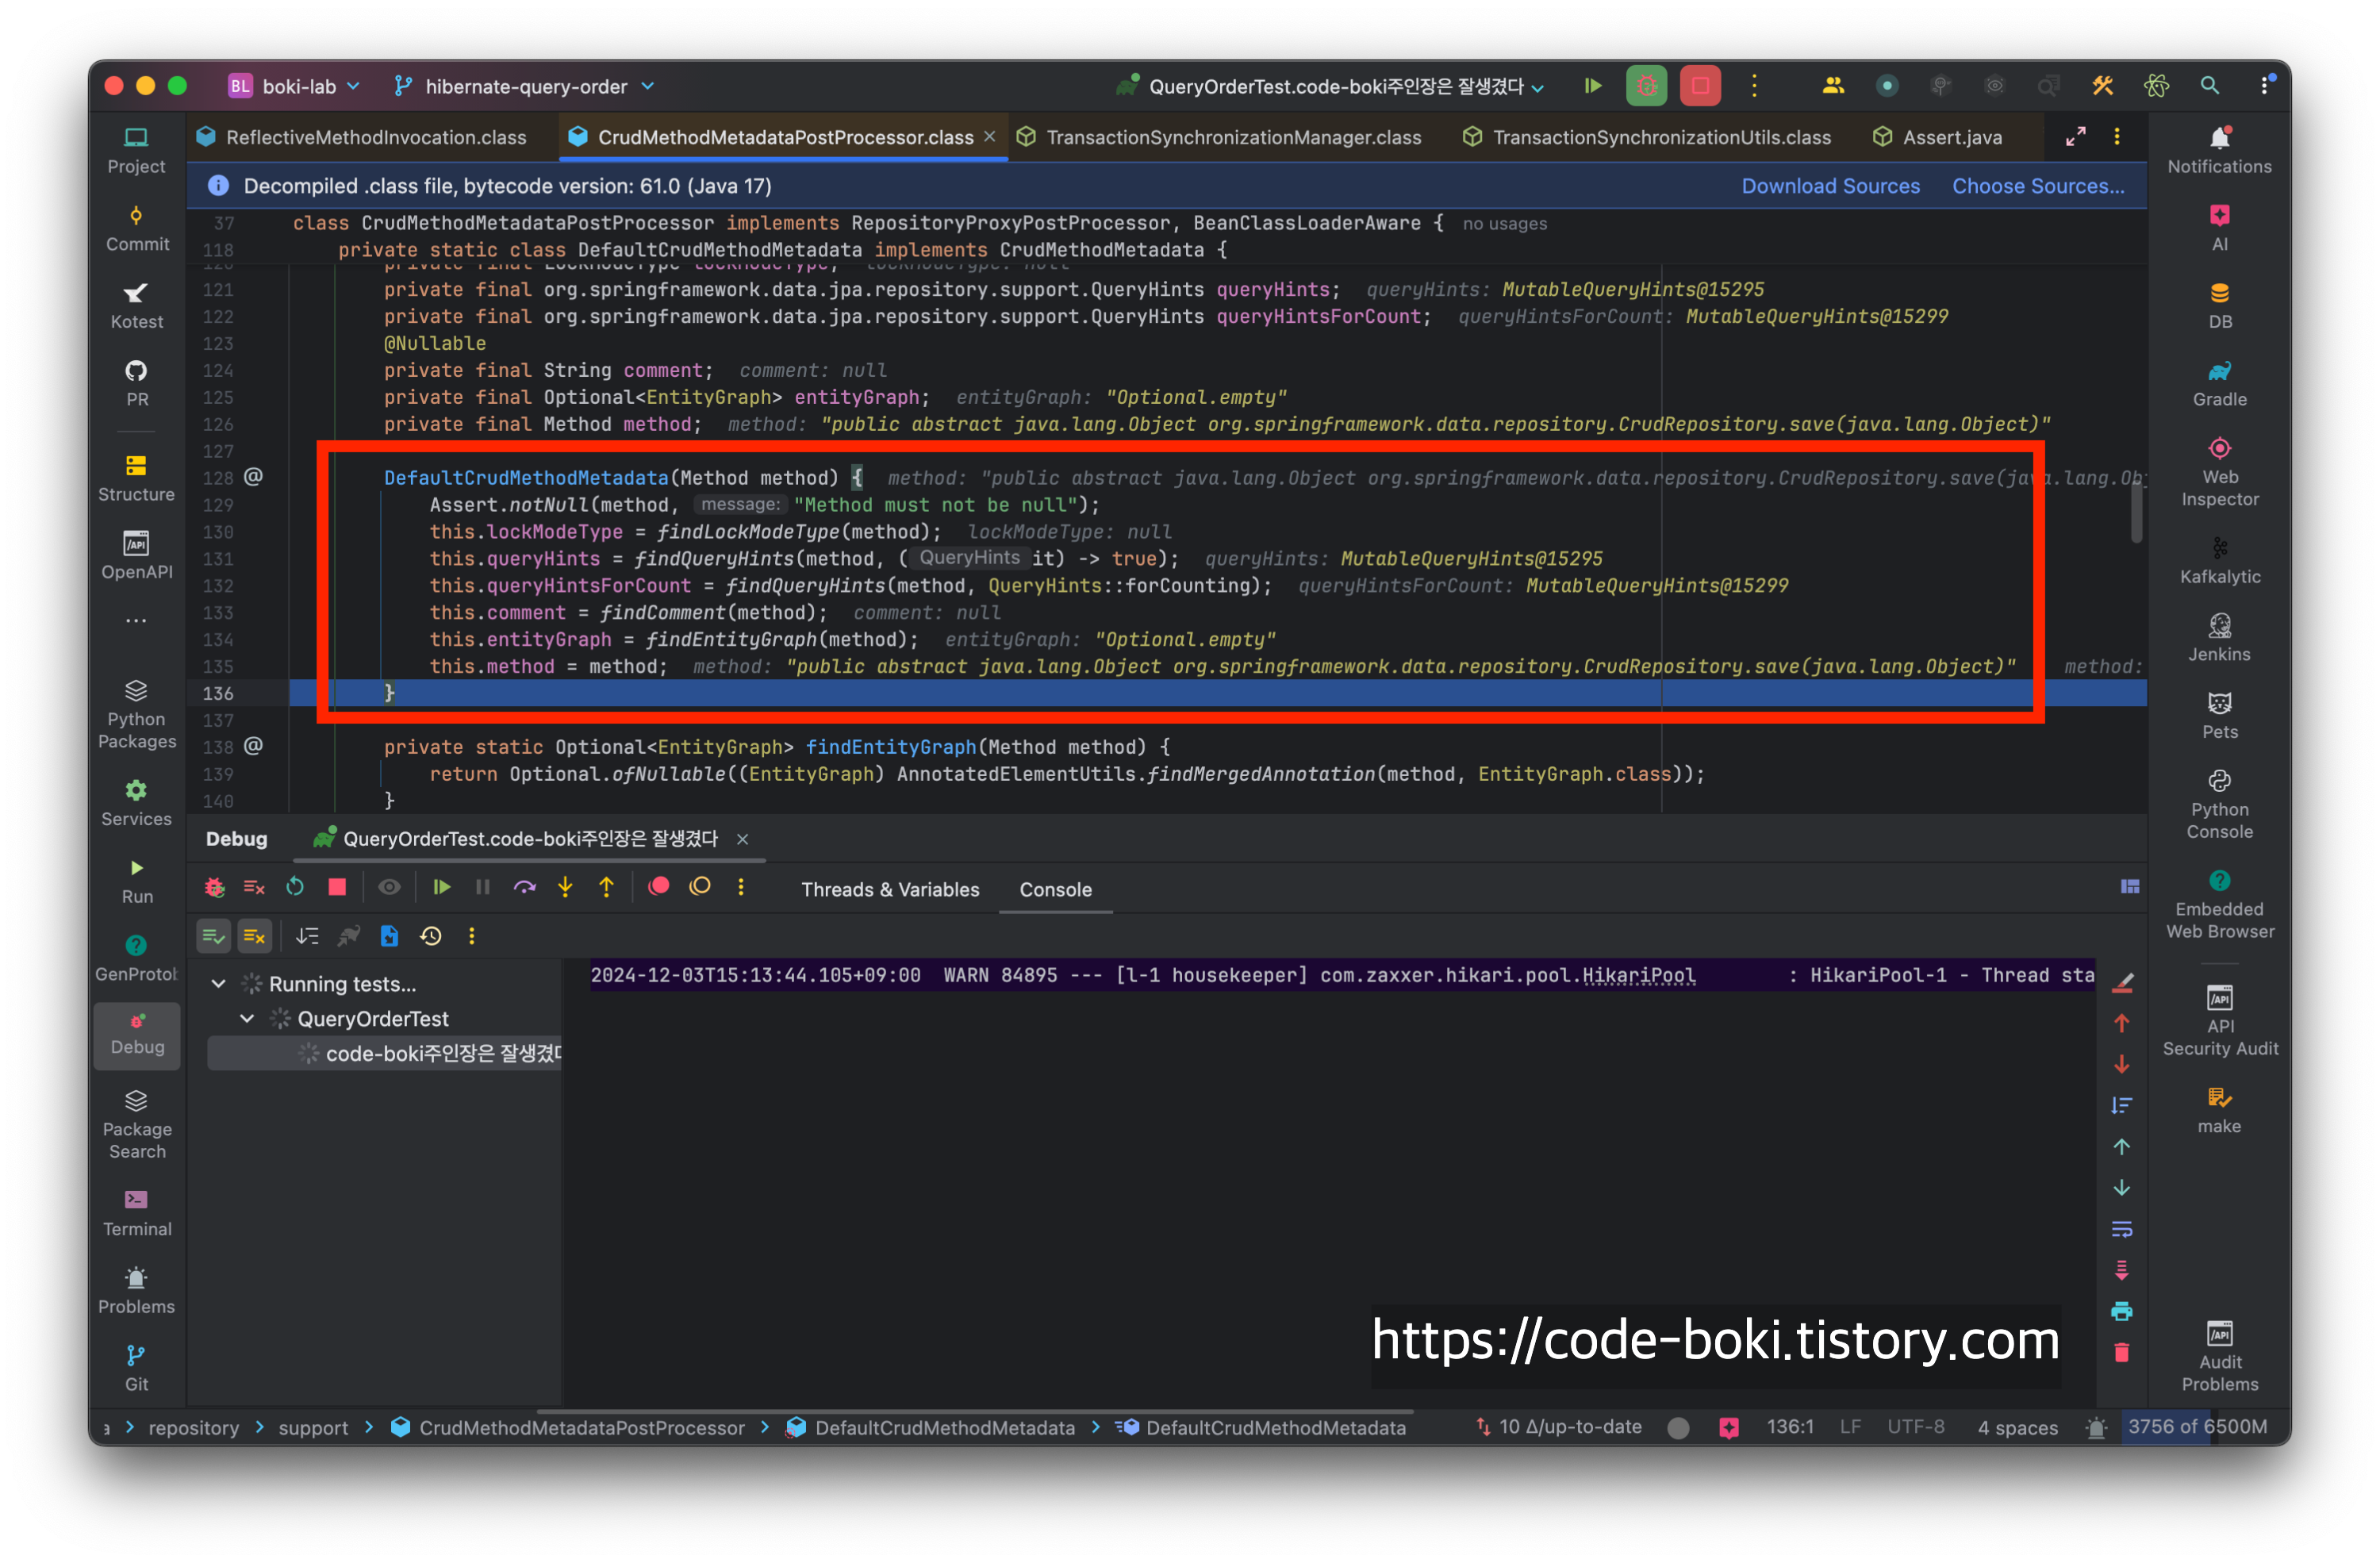Collapse the QueryOrderTest tree node

click(247, 1018)
